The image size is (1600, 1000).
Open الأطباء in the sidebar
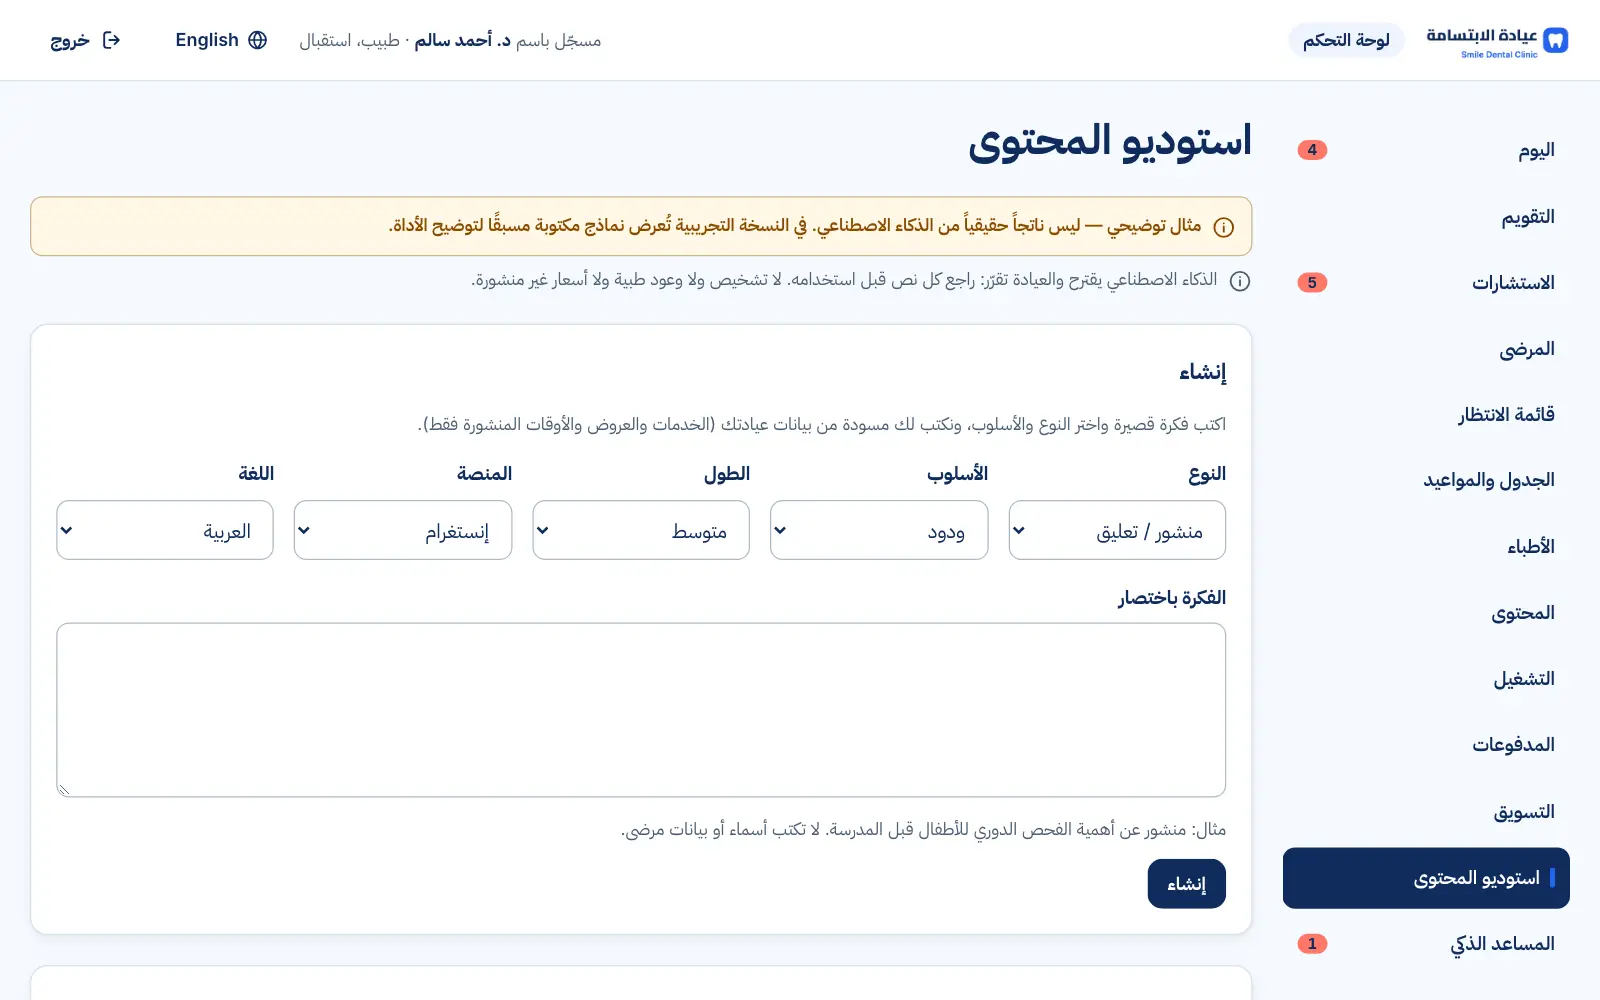click(1426, 547)
